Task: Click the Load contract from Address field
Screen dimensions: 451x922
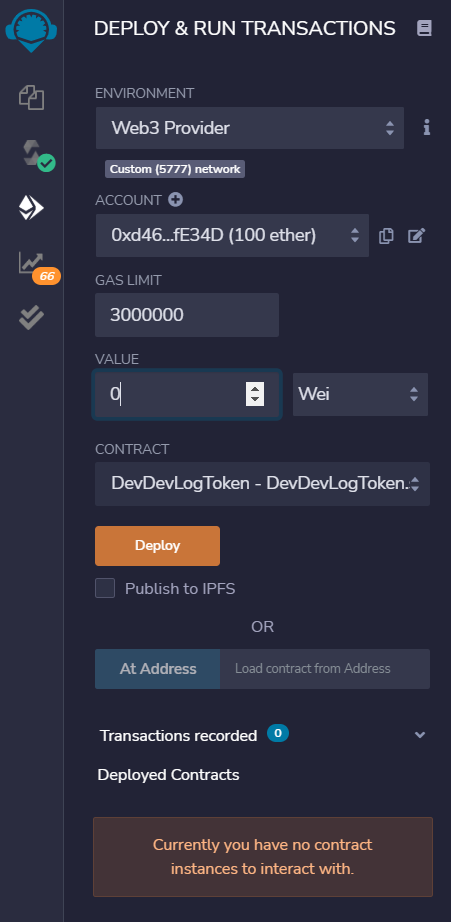Action: click(x=325, y=669)
